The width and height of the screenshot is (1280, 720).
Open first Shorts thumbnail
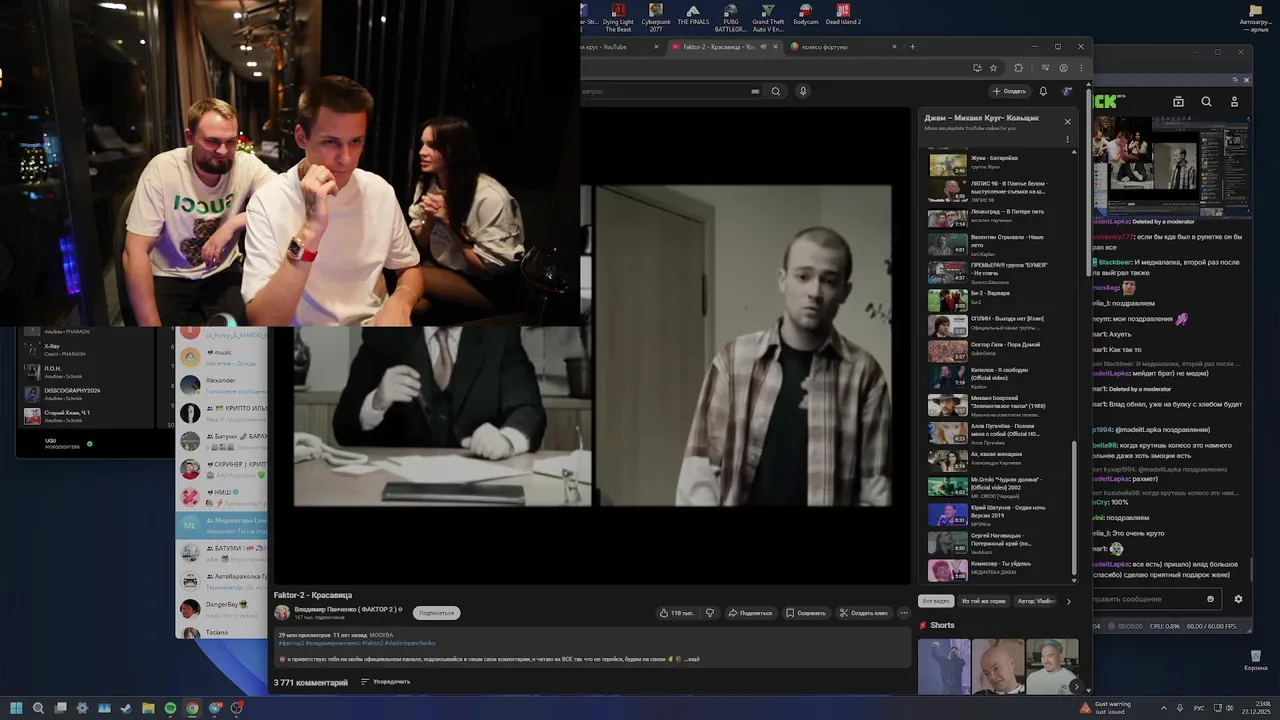(x=944, y=666)
